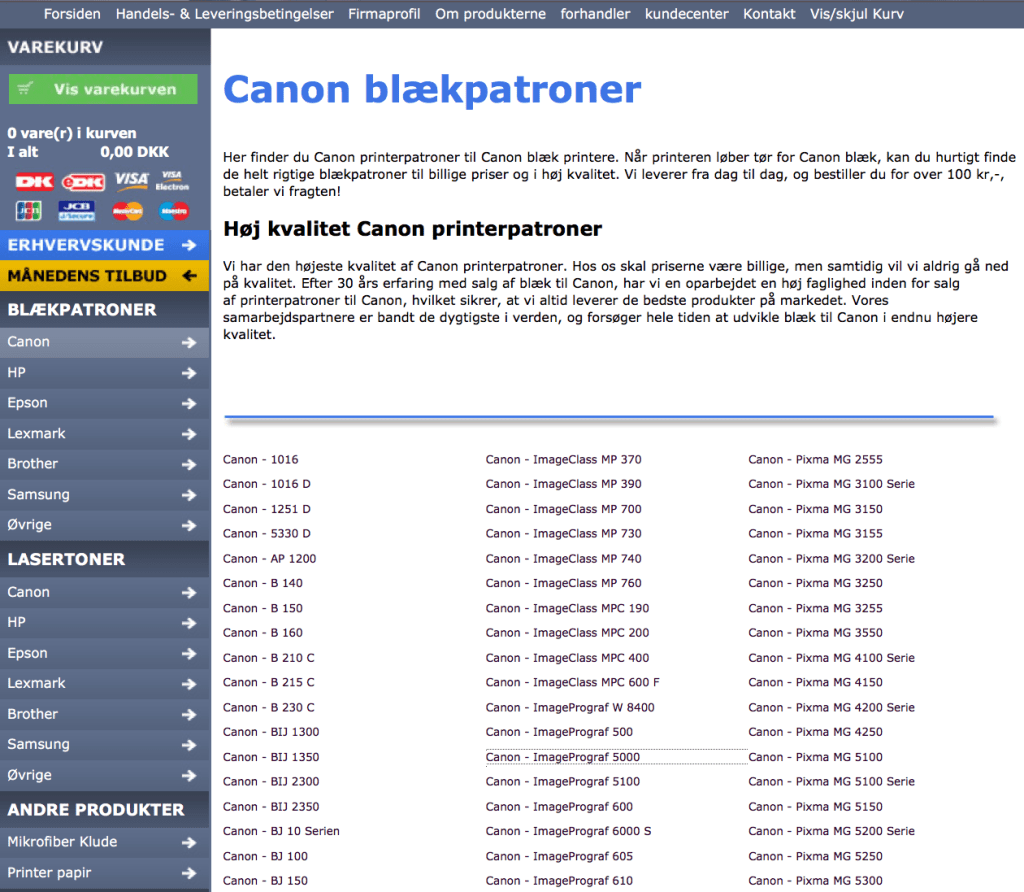Click the arrow beside ERHVERVSKUNDE
Viewport: 1024px width, 892px height.
[189, 245]
